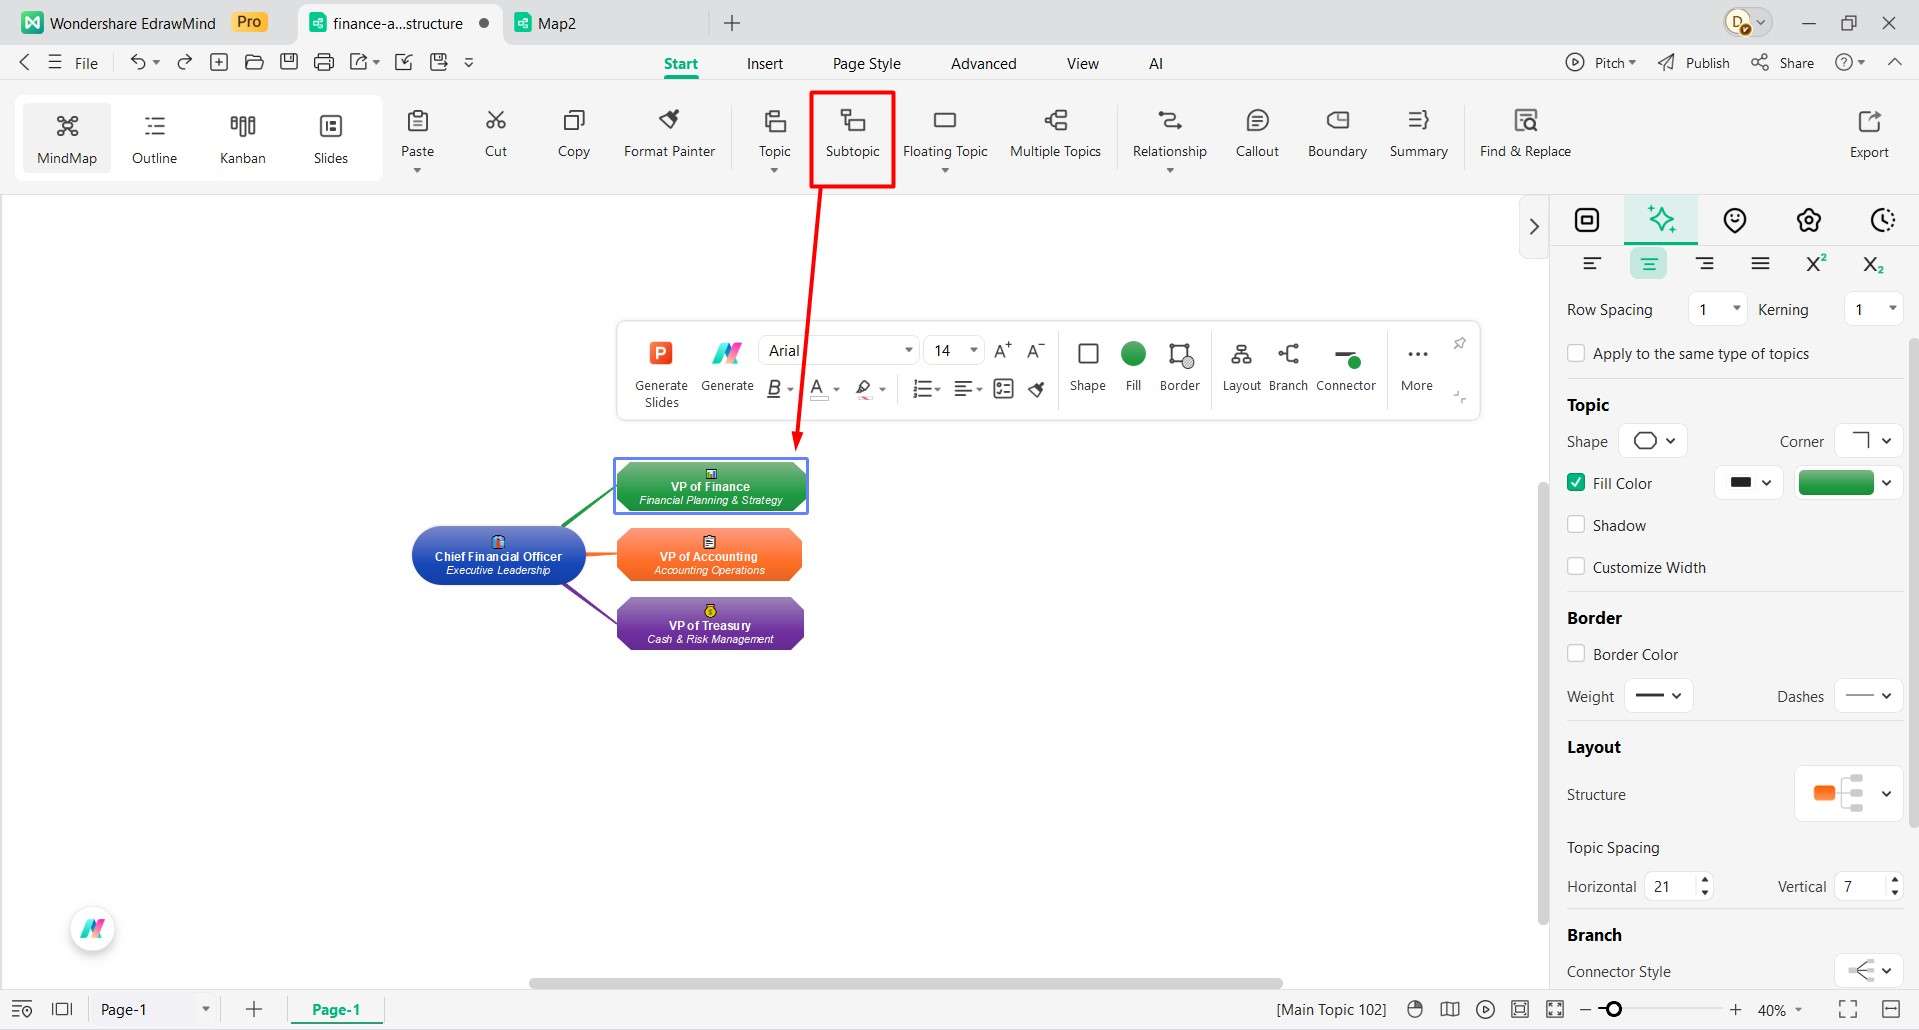Add Multiple Topics

1055,135
